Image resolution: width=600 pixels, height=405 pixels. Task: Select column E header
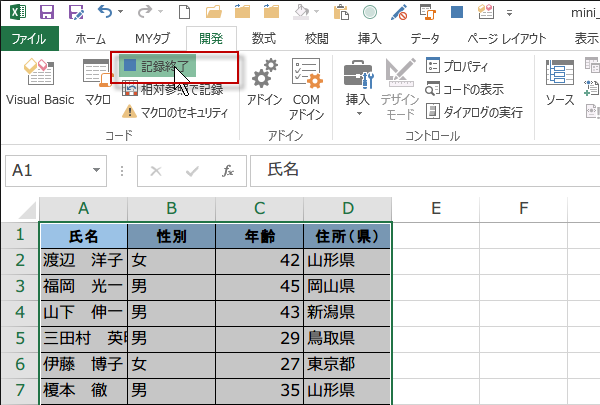[435, 209]
